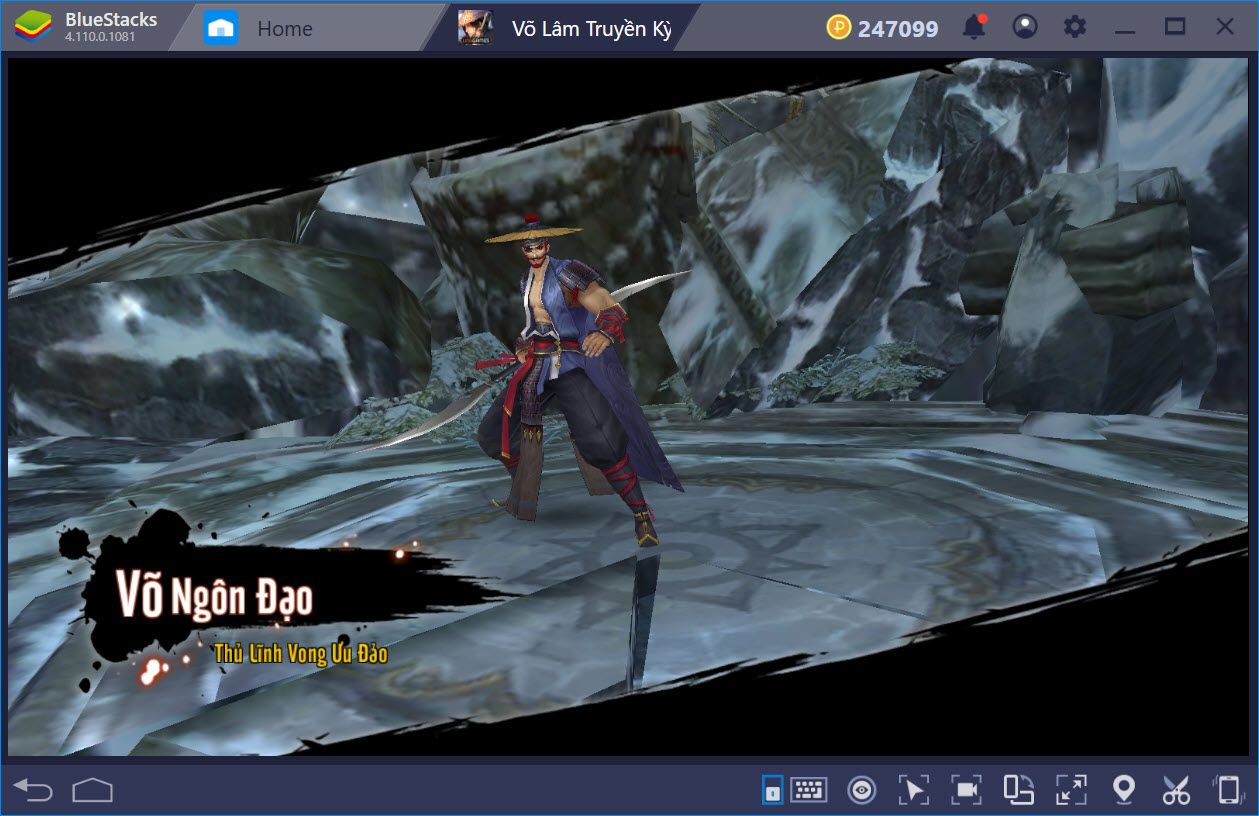Click the Thủ Lĩnh Vong Ưu Đảo subtitle
1259x816 pixels.
click(300, 654)
